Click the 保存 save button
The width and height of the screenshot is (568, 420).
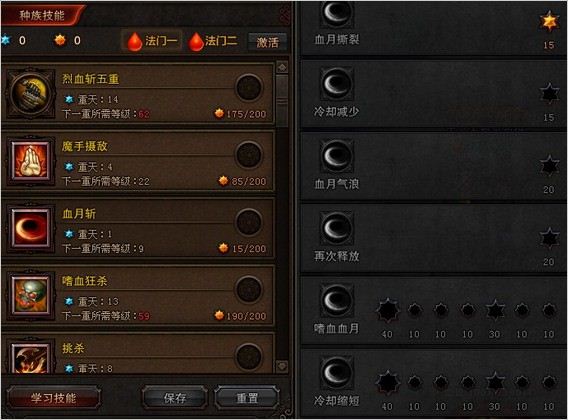175,398
